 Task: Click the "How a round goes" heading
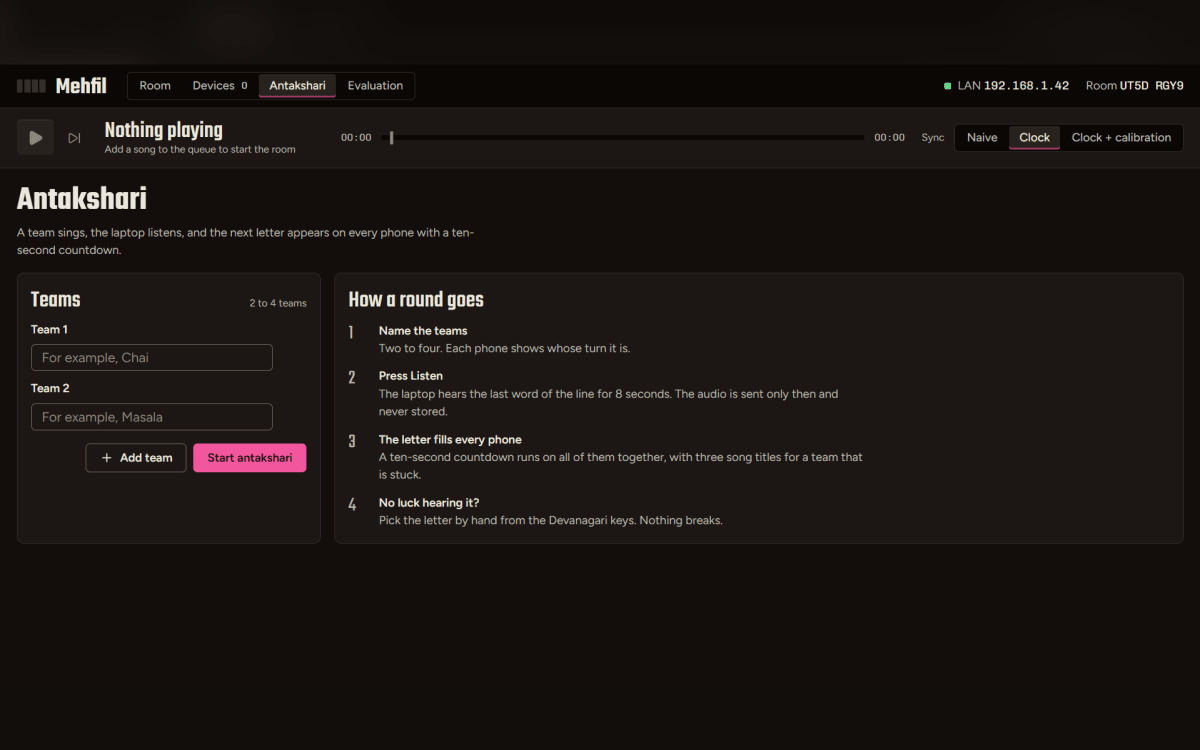[416, 300]
